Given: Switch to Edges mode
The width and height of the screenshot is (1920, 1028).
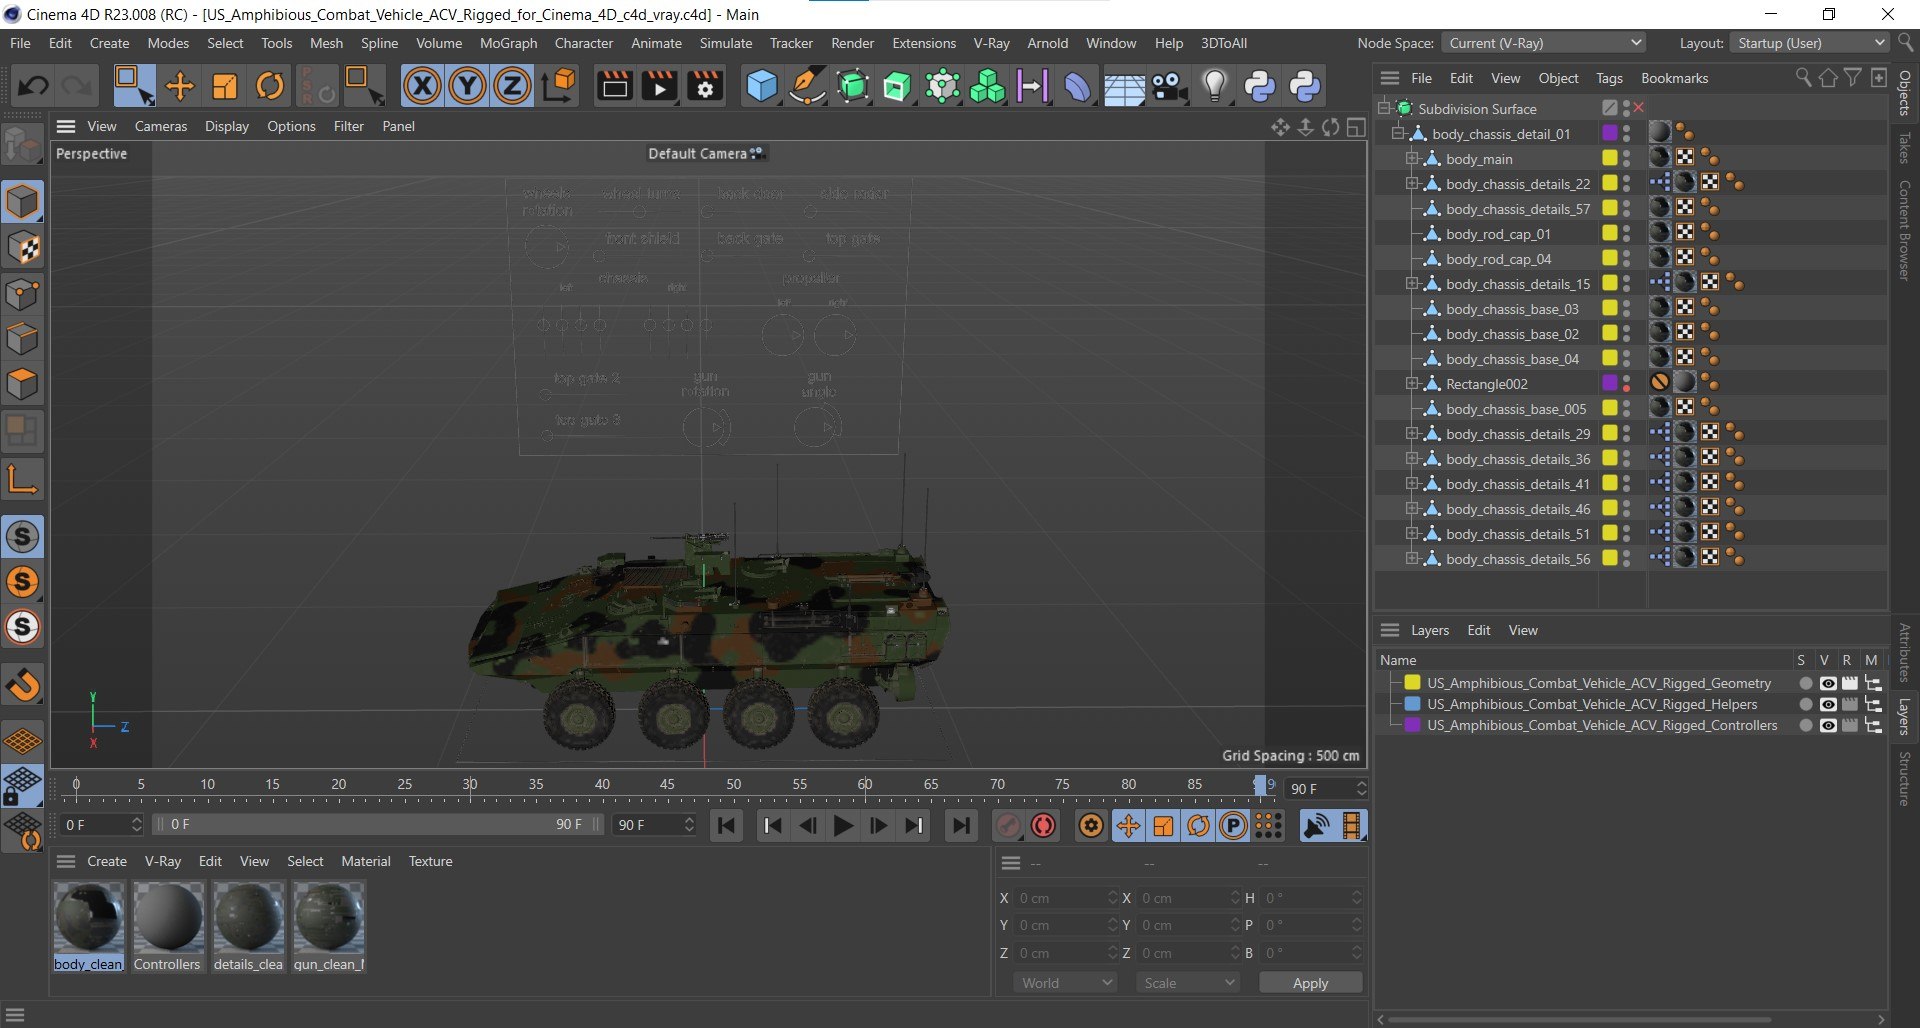Looking at the screenshot, I should [x=22, y=340].
